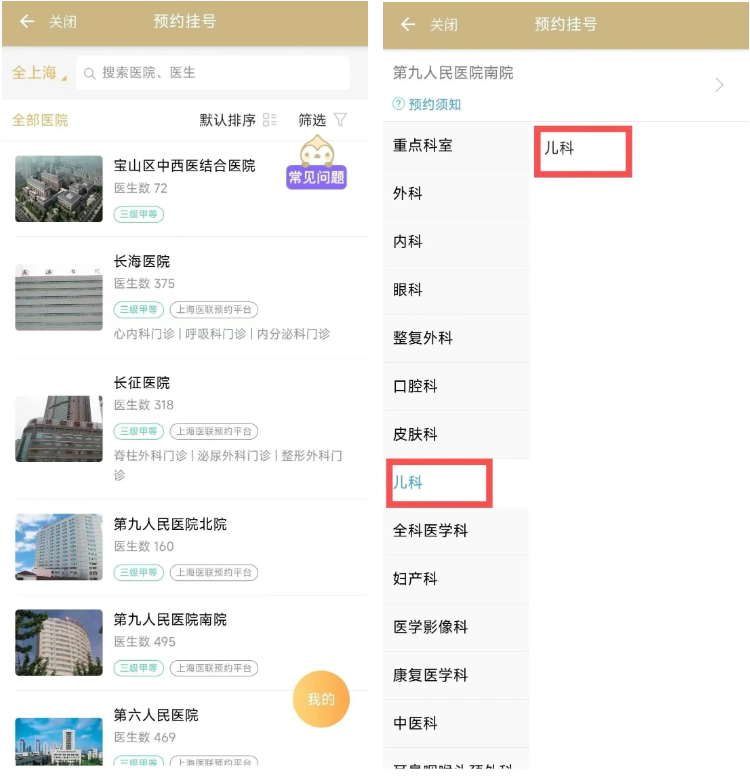
Task: Toggle the list layout icon beside 默认排序
Action: tap(269, 119)
